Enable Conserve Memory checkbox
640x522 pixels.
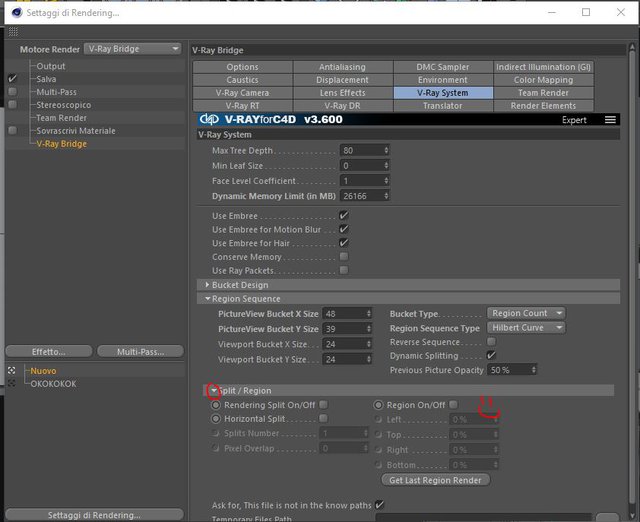point(344,256)
